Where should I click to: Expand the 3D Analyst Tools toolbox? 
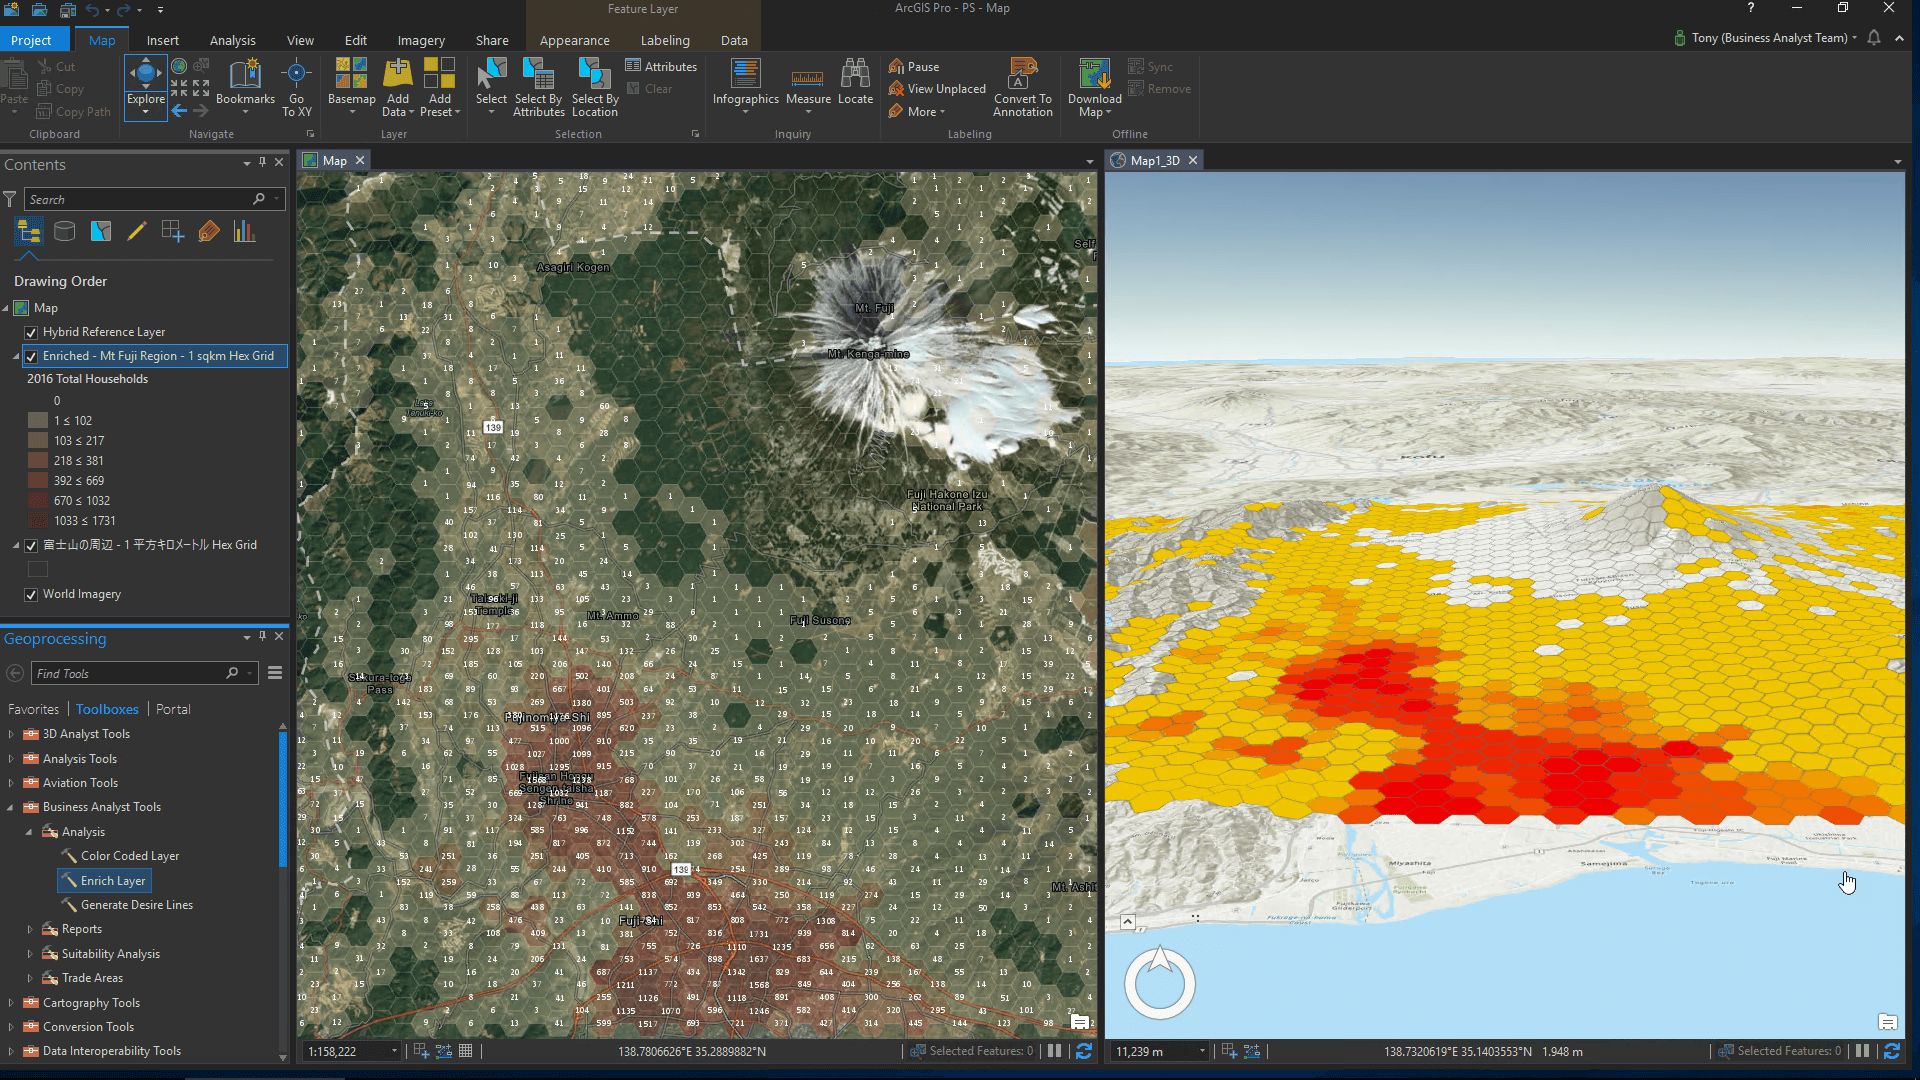11,734
